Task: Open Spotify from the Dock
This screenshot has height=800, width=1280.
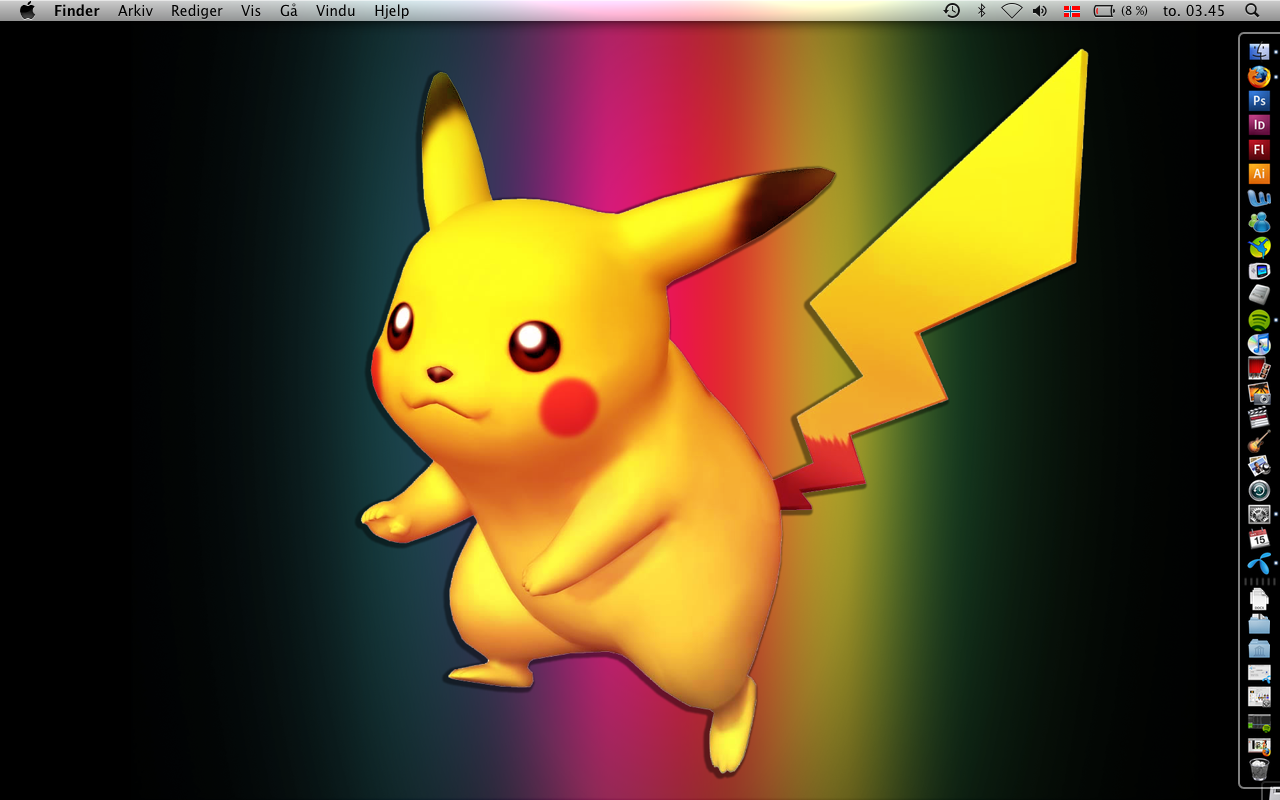Action: 1259,320
